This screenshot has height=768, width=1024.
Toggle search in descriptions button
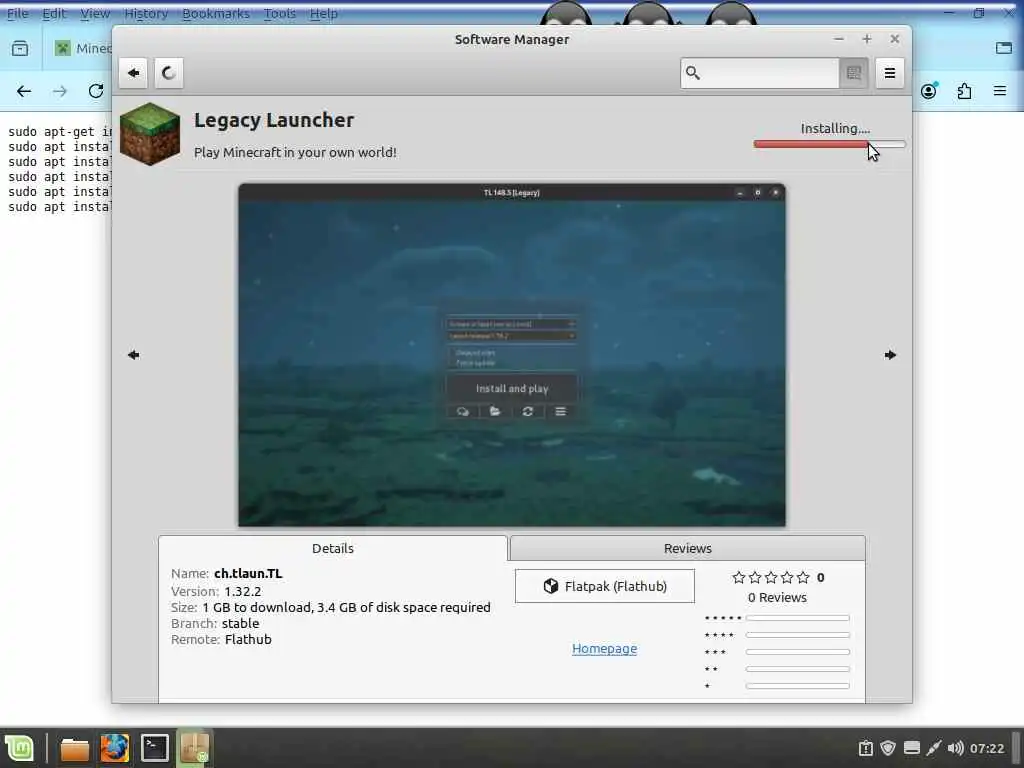coord(854,72)
